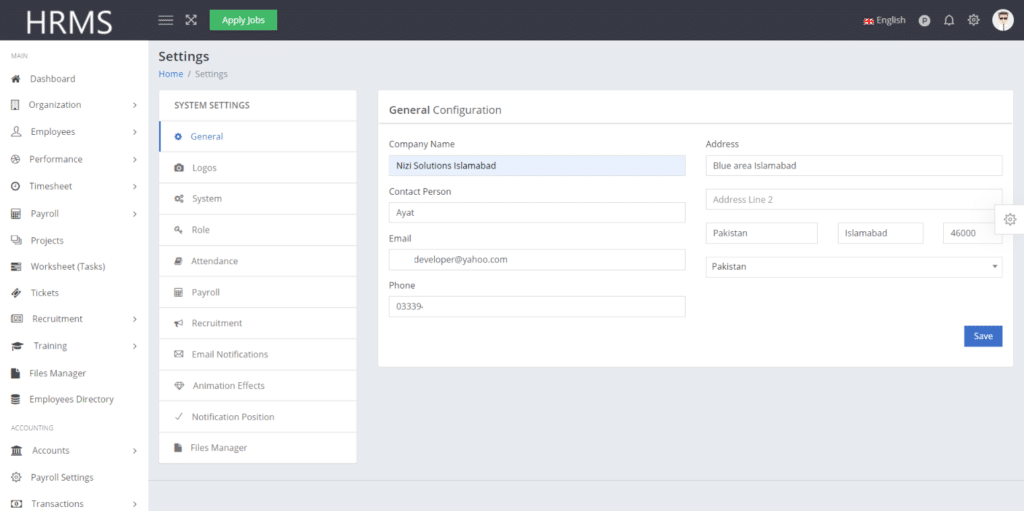This screenshot has height=511, width=1024.
Task: Click the Pakistan state text field
Action: [x=761, y=233]
